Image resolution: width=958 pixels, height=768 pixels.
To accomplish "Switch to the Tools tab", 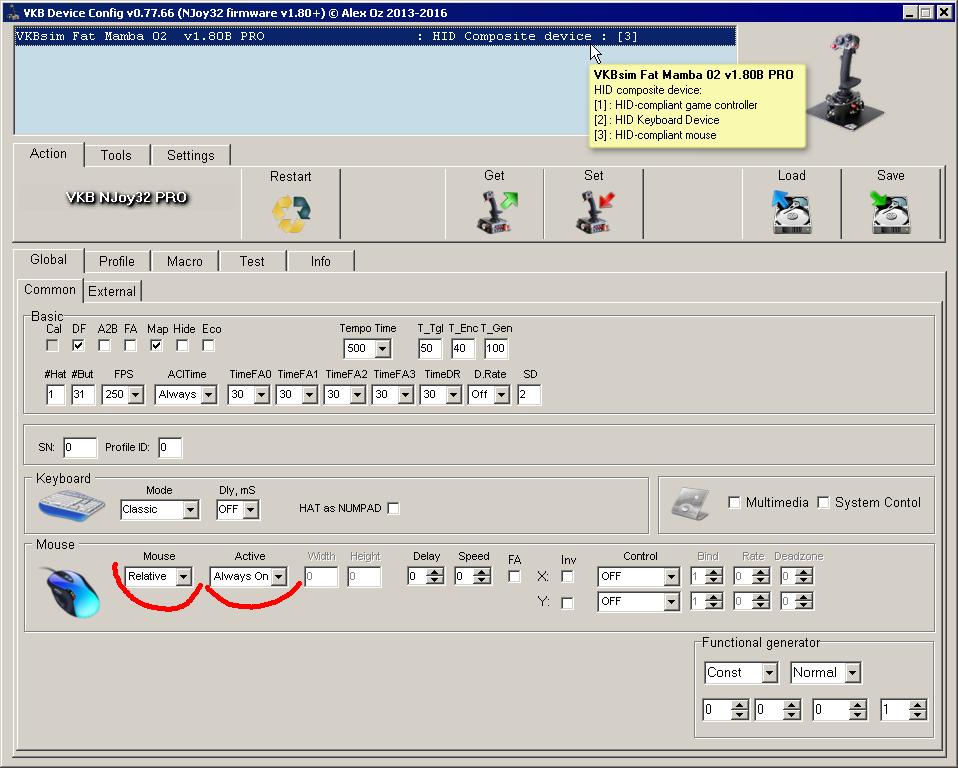I will pyautogui.click(x=117, y=155).
